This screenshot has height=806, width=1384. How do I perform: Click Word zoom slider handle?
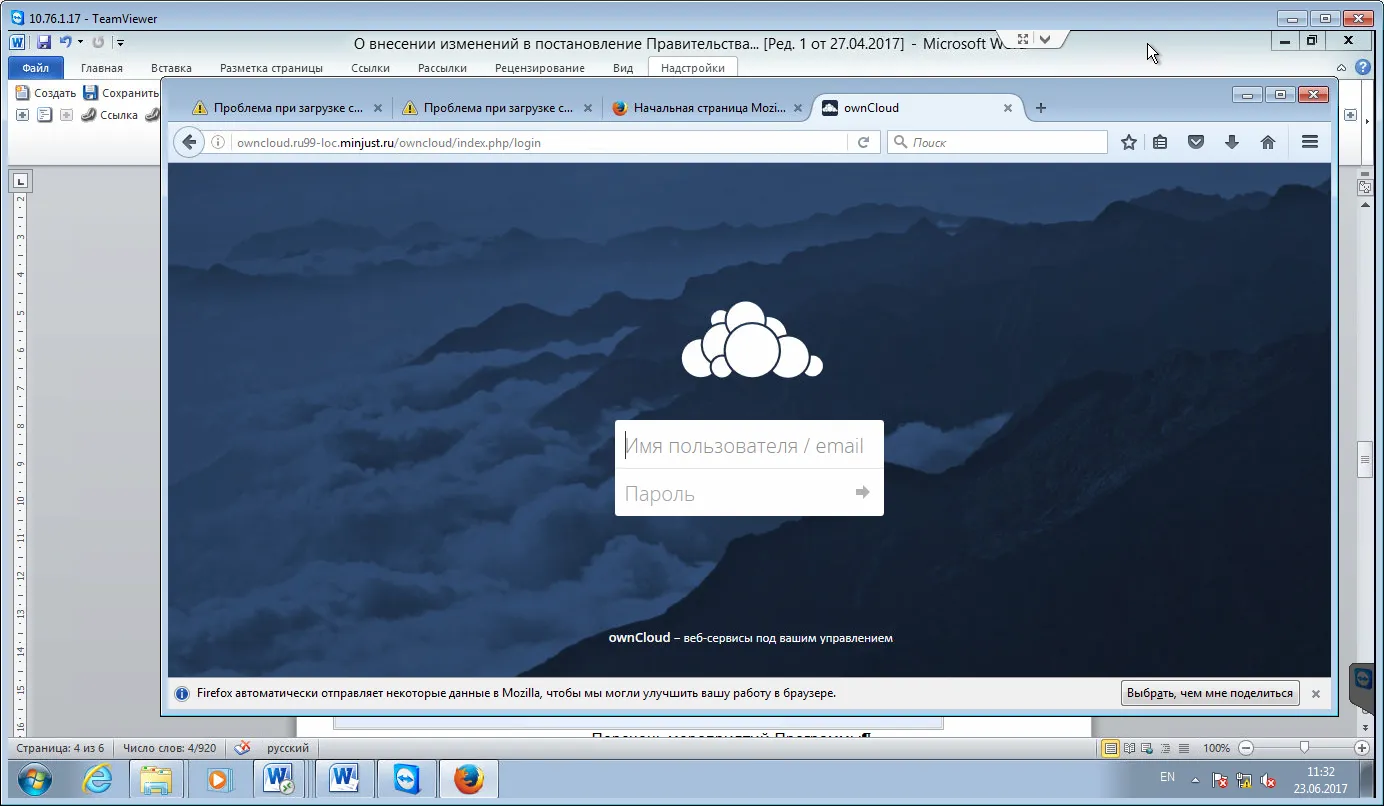click(1304, 748)
